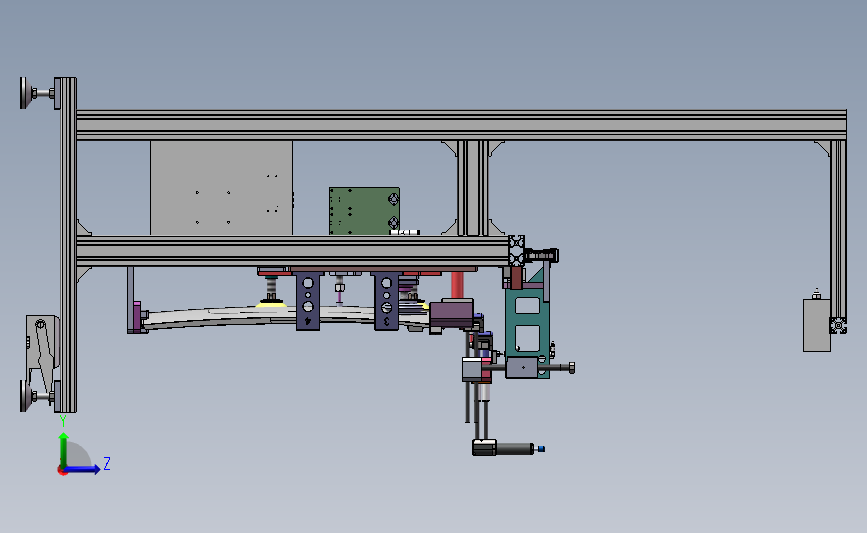Select the left dark blue perforated bracket

308,301
